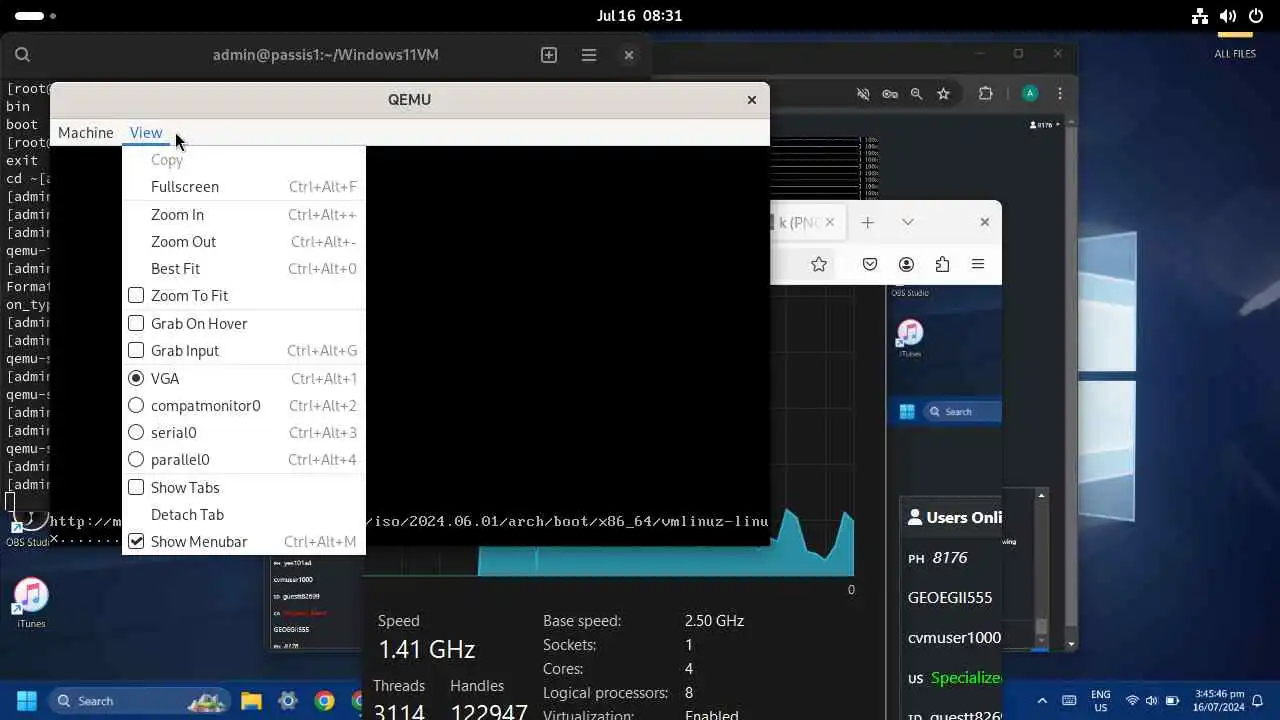This screenshot has height=720, width=1280.
Task: Click the Windows taskbar Search box
Action: (139, 701)
